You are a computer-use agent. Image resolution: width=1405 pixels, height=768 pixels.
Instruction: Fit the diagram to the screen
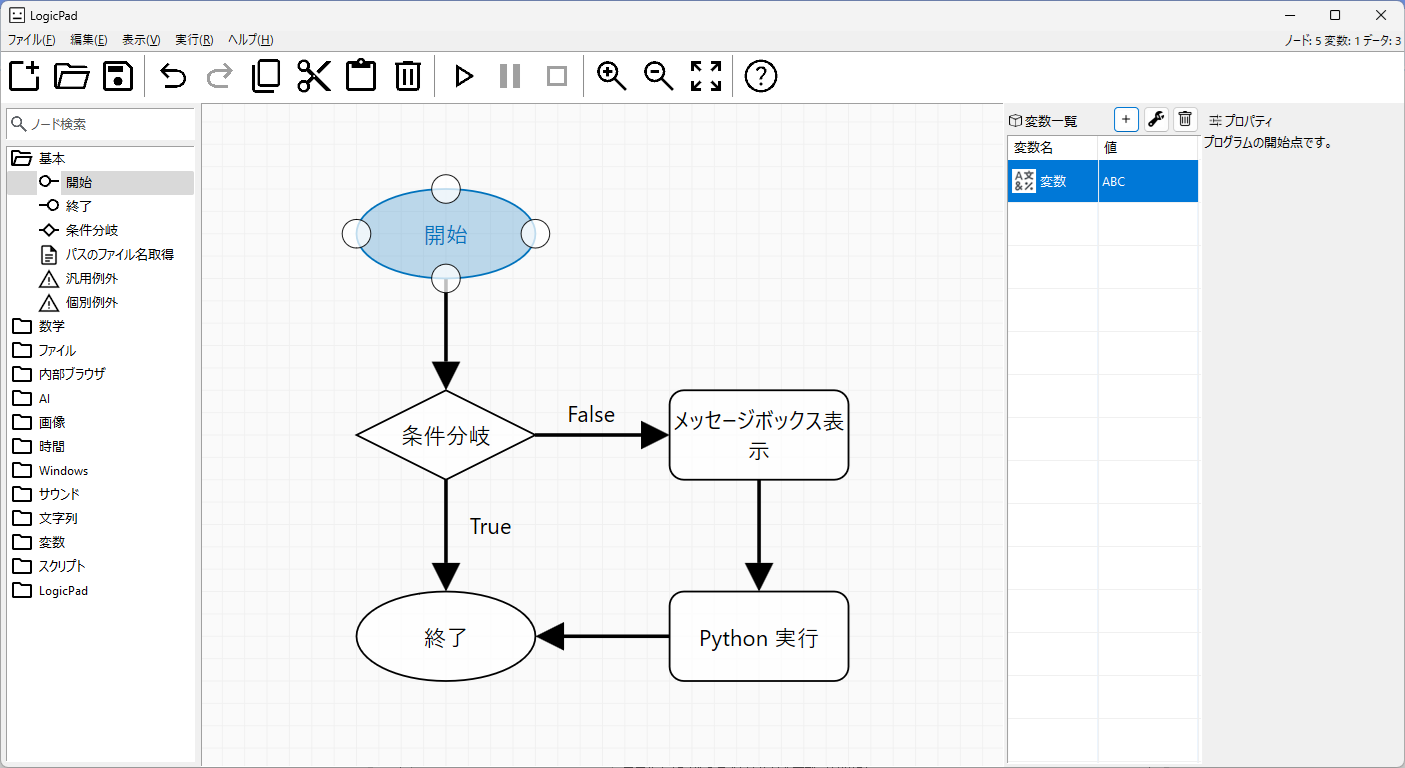[706, 76]
